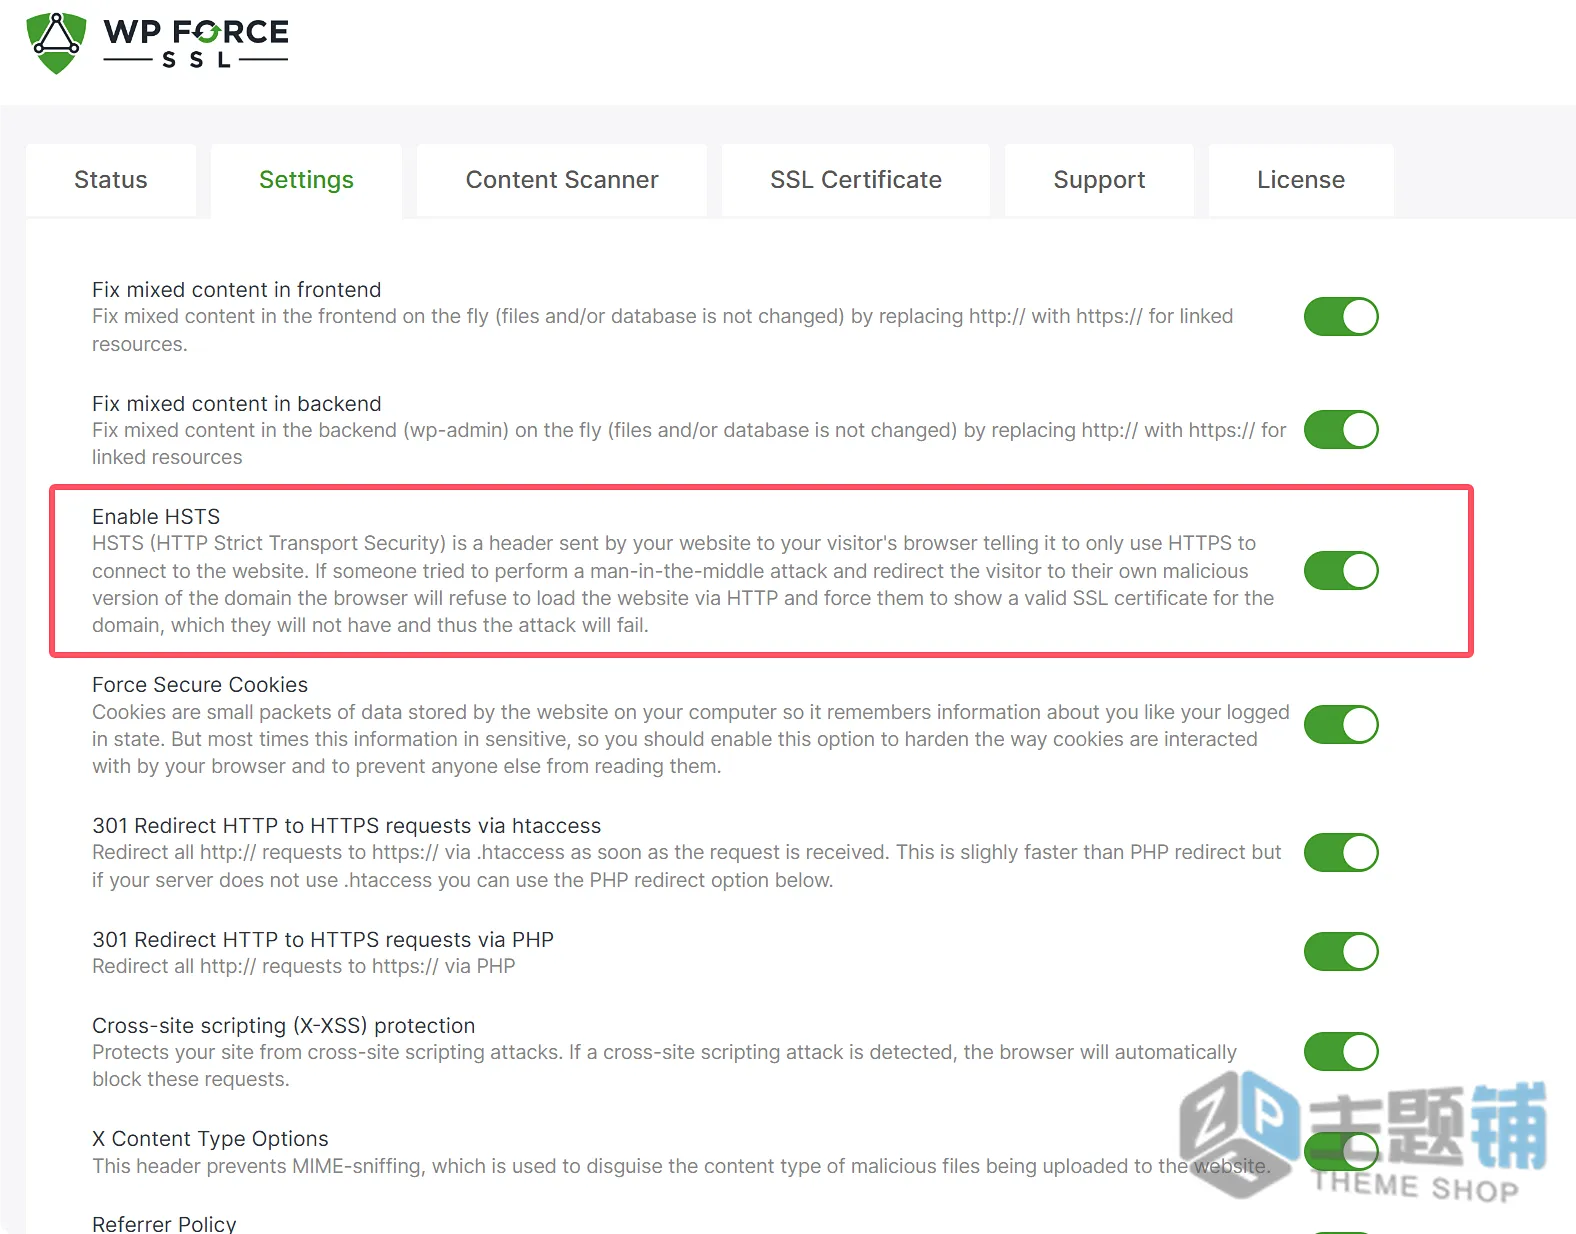The image size is (1576, 1234).
Task: View the License tab
Action: 1301,180
